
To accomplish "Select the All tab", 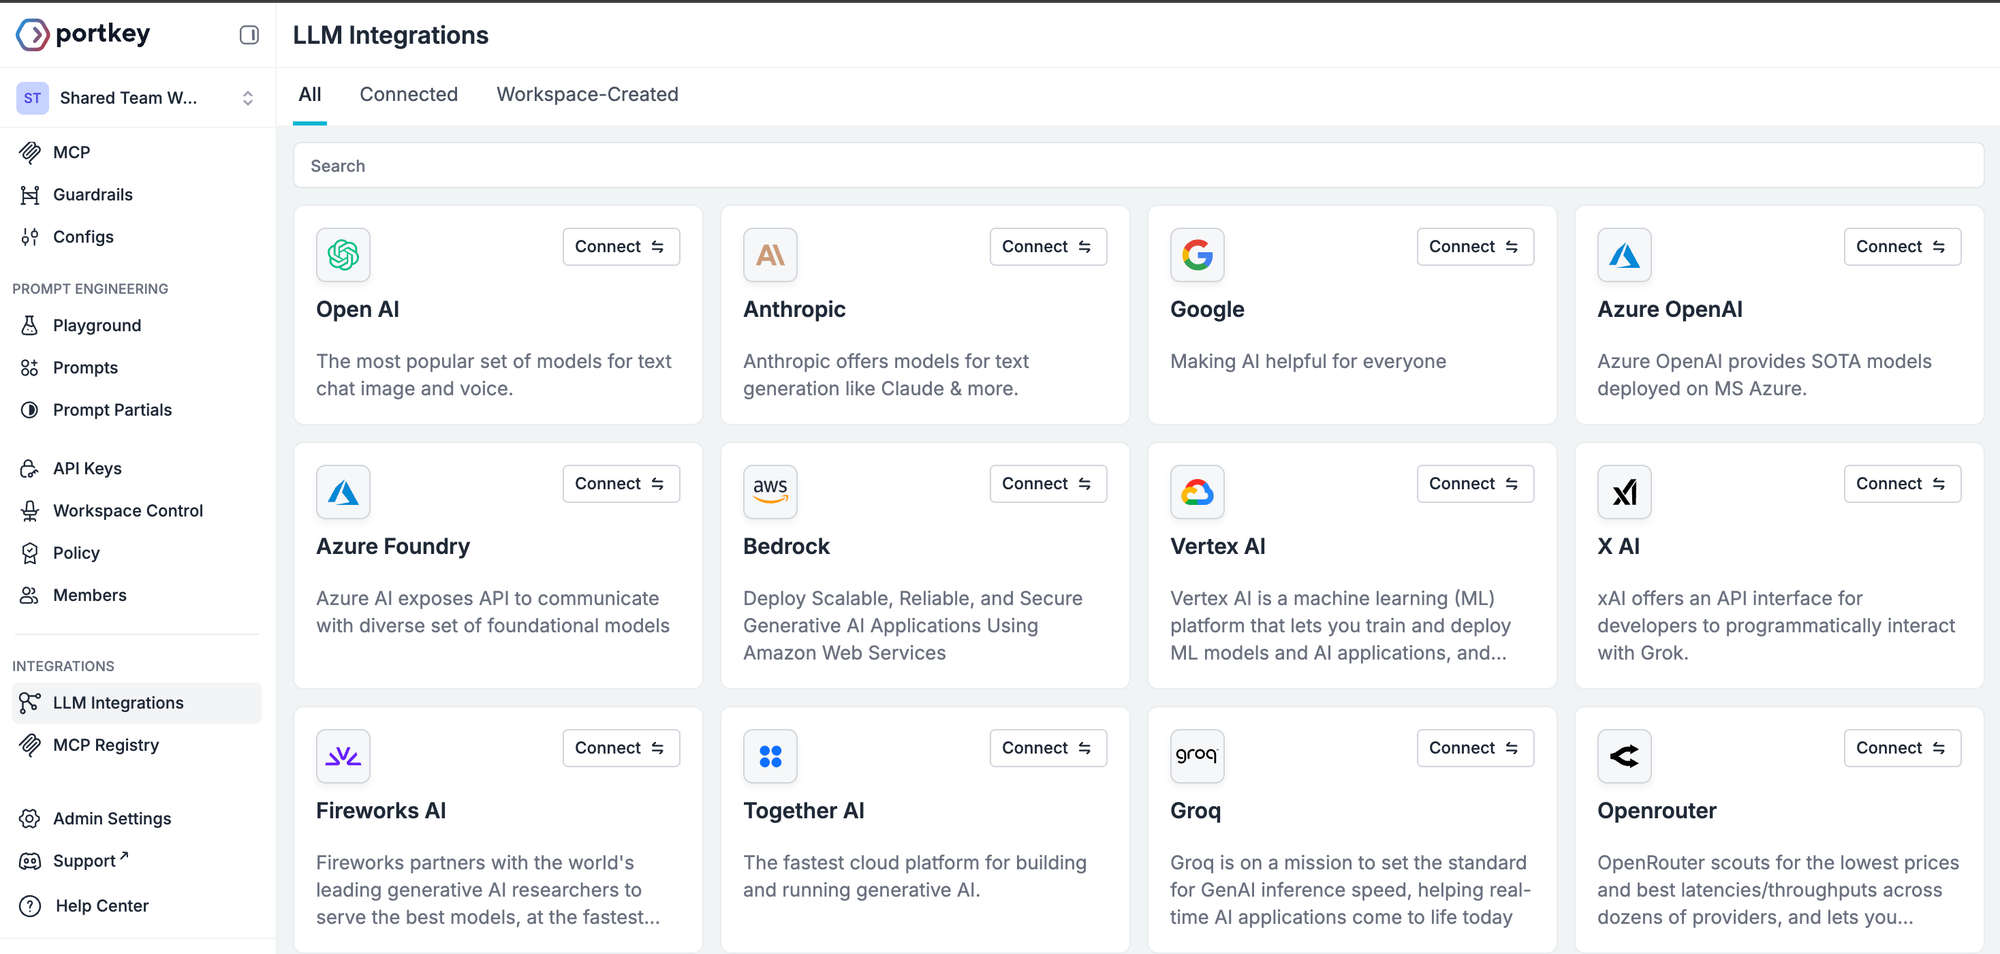I will (x=310, y=95).
